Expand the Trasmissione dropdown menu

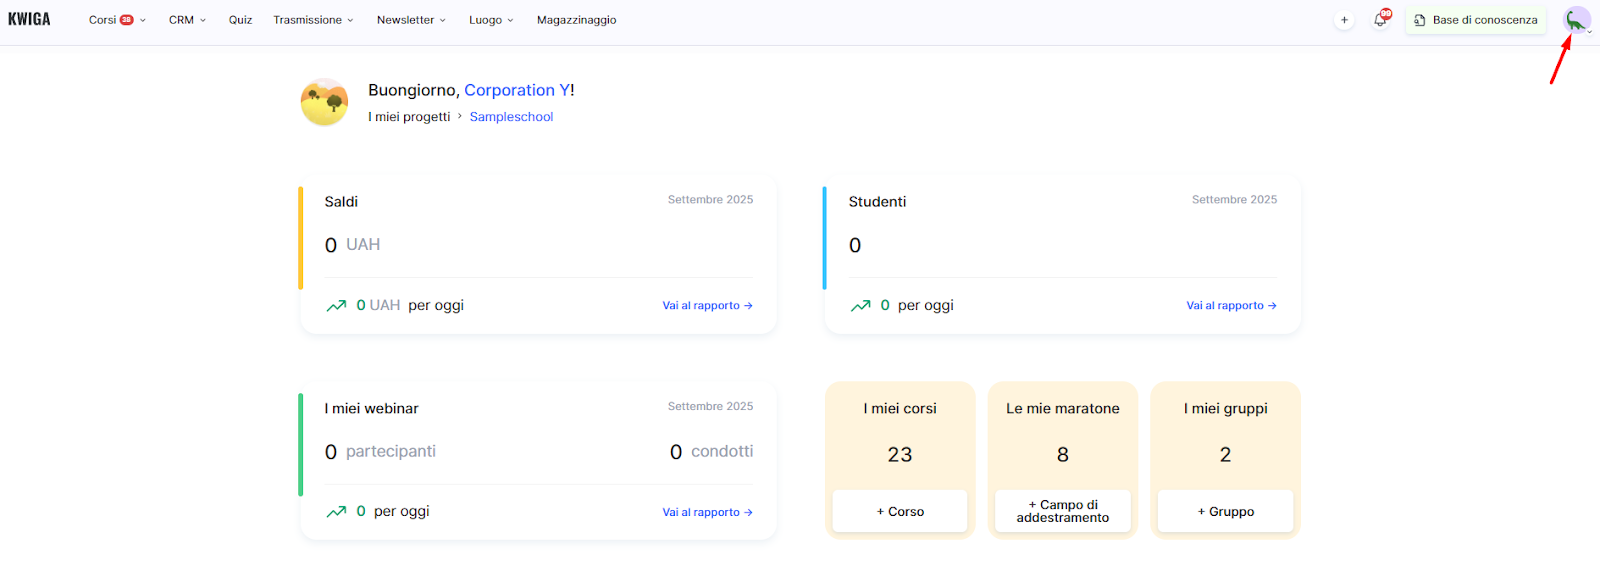(313, 20)
